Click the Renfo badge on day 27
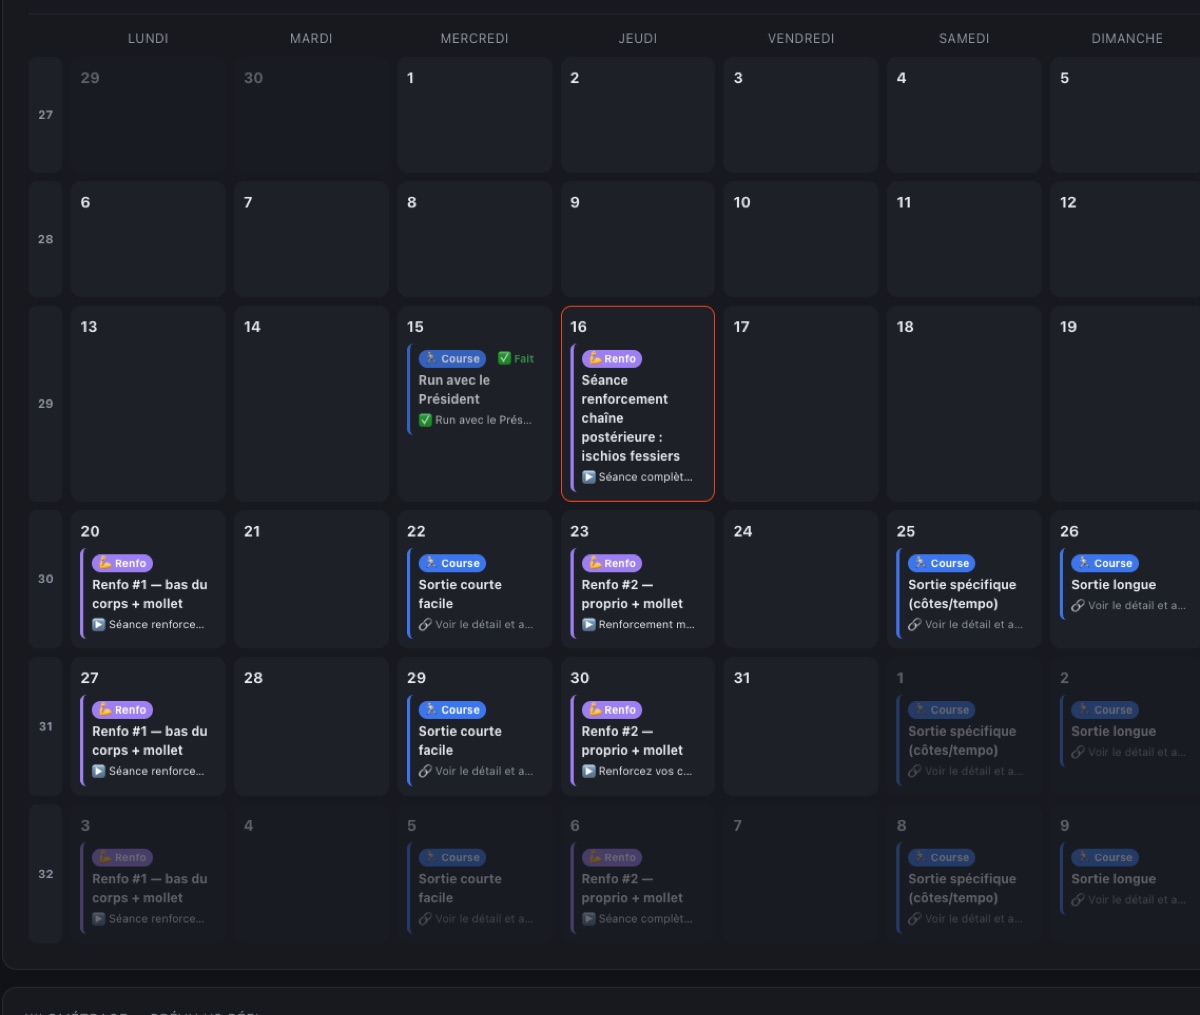1200x1015 pixels. coord(122,710)
